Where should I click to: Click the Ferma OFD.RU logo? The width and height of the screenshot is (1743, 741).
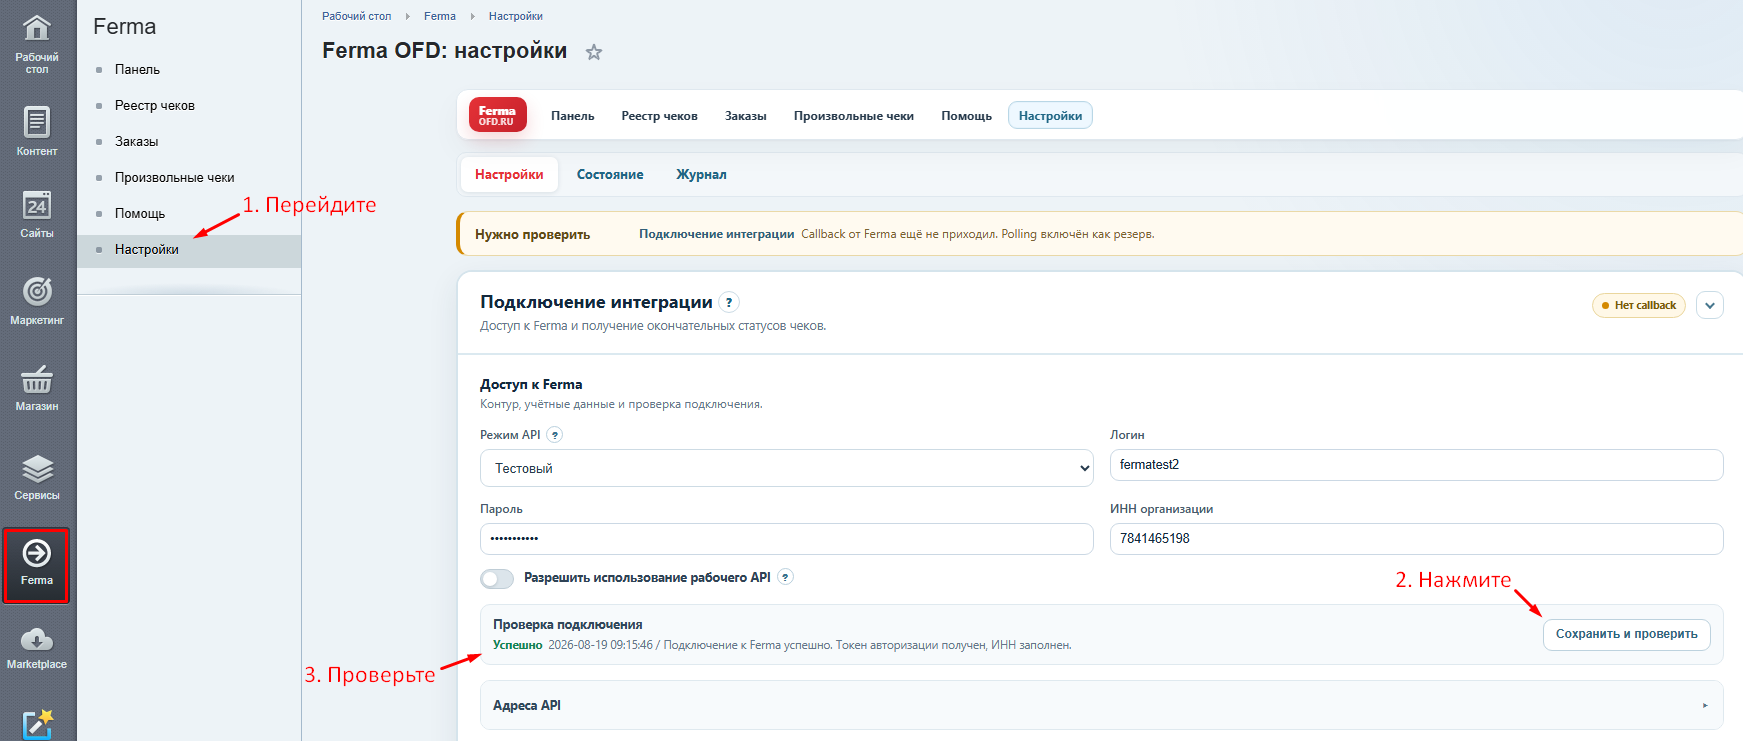[x=497, y=116]
